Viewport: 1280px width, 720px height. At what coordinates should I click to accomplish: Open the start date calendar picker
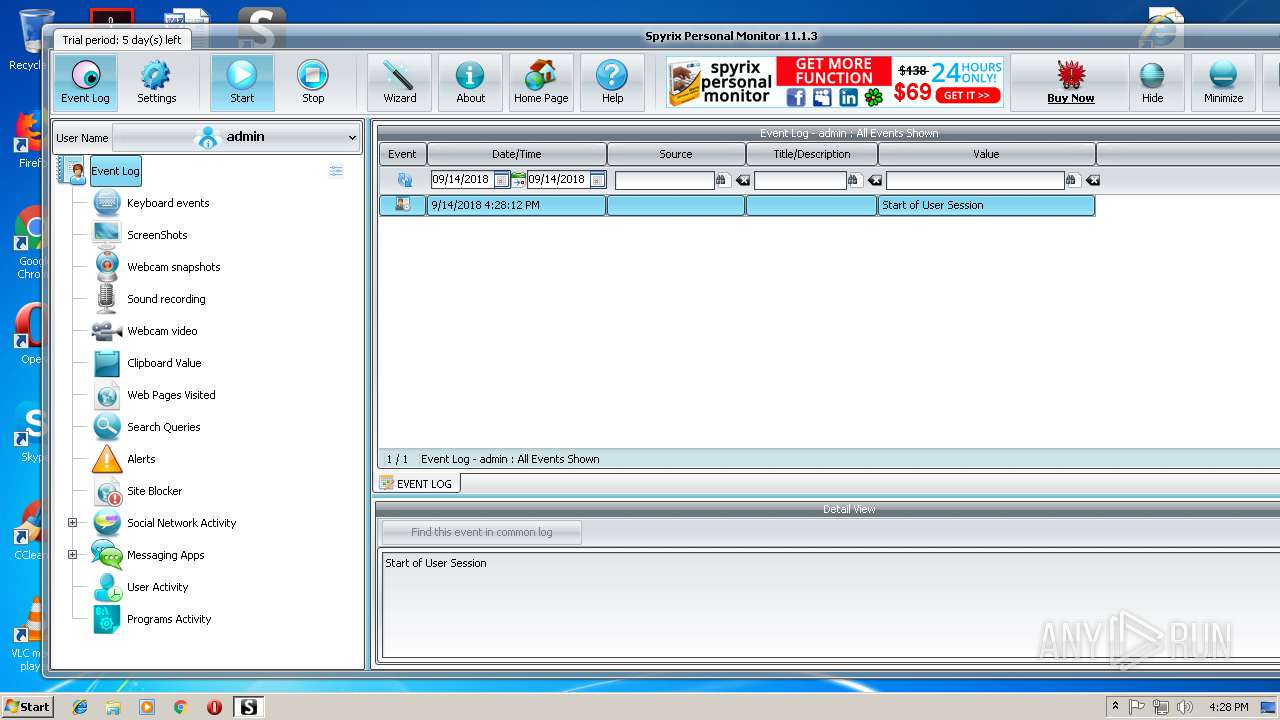point(501,180)
